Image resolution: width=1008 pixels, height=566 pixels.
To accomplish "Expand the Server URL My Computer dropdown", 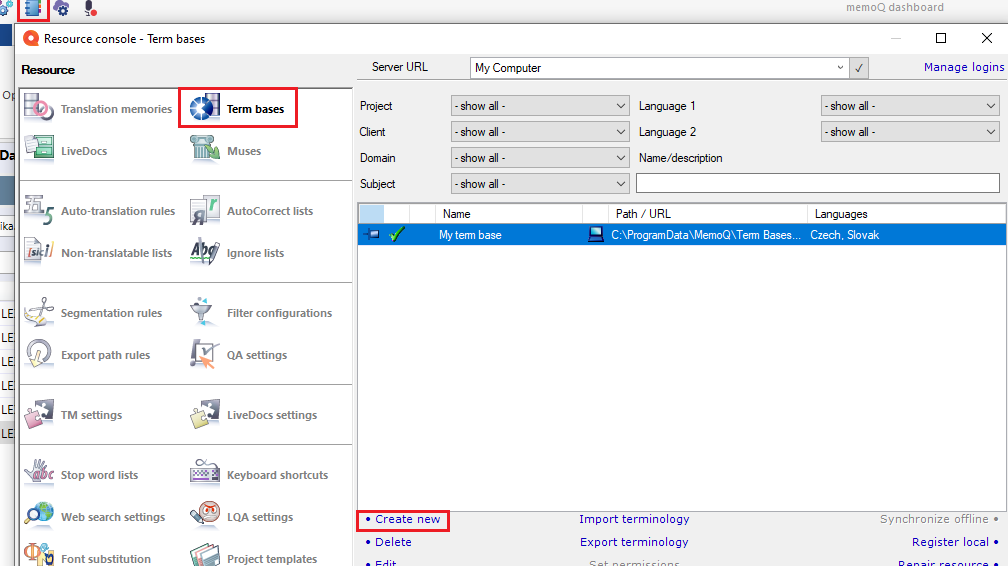I will tap(840, 68).
